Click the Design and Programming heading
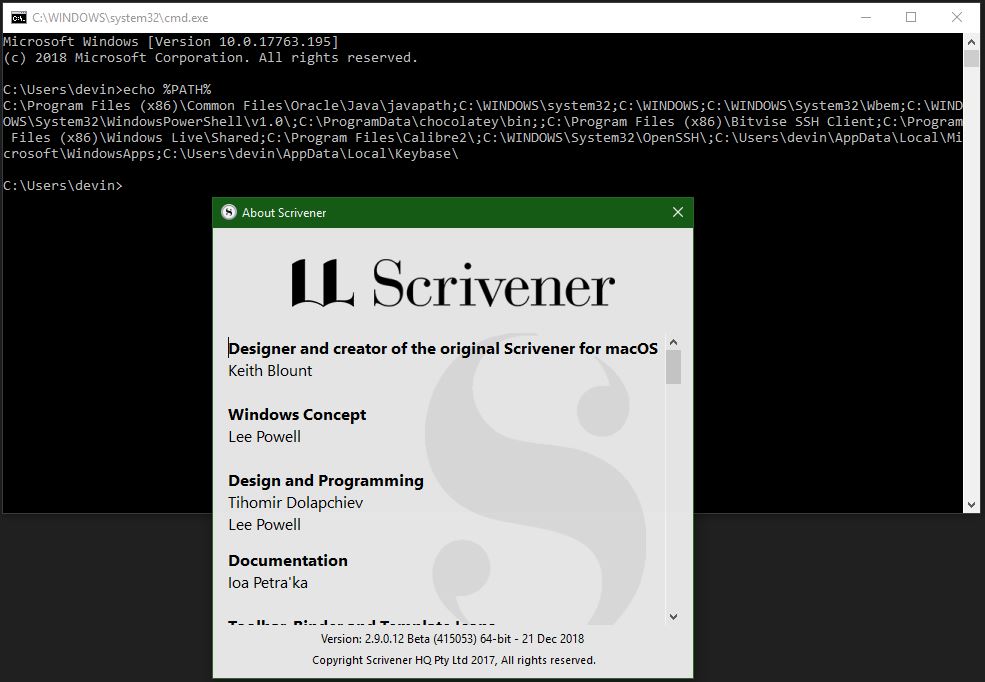This screenshot has width=985, height=682. [x=325, y=481]
